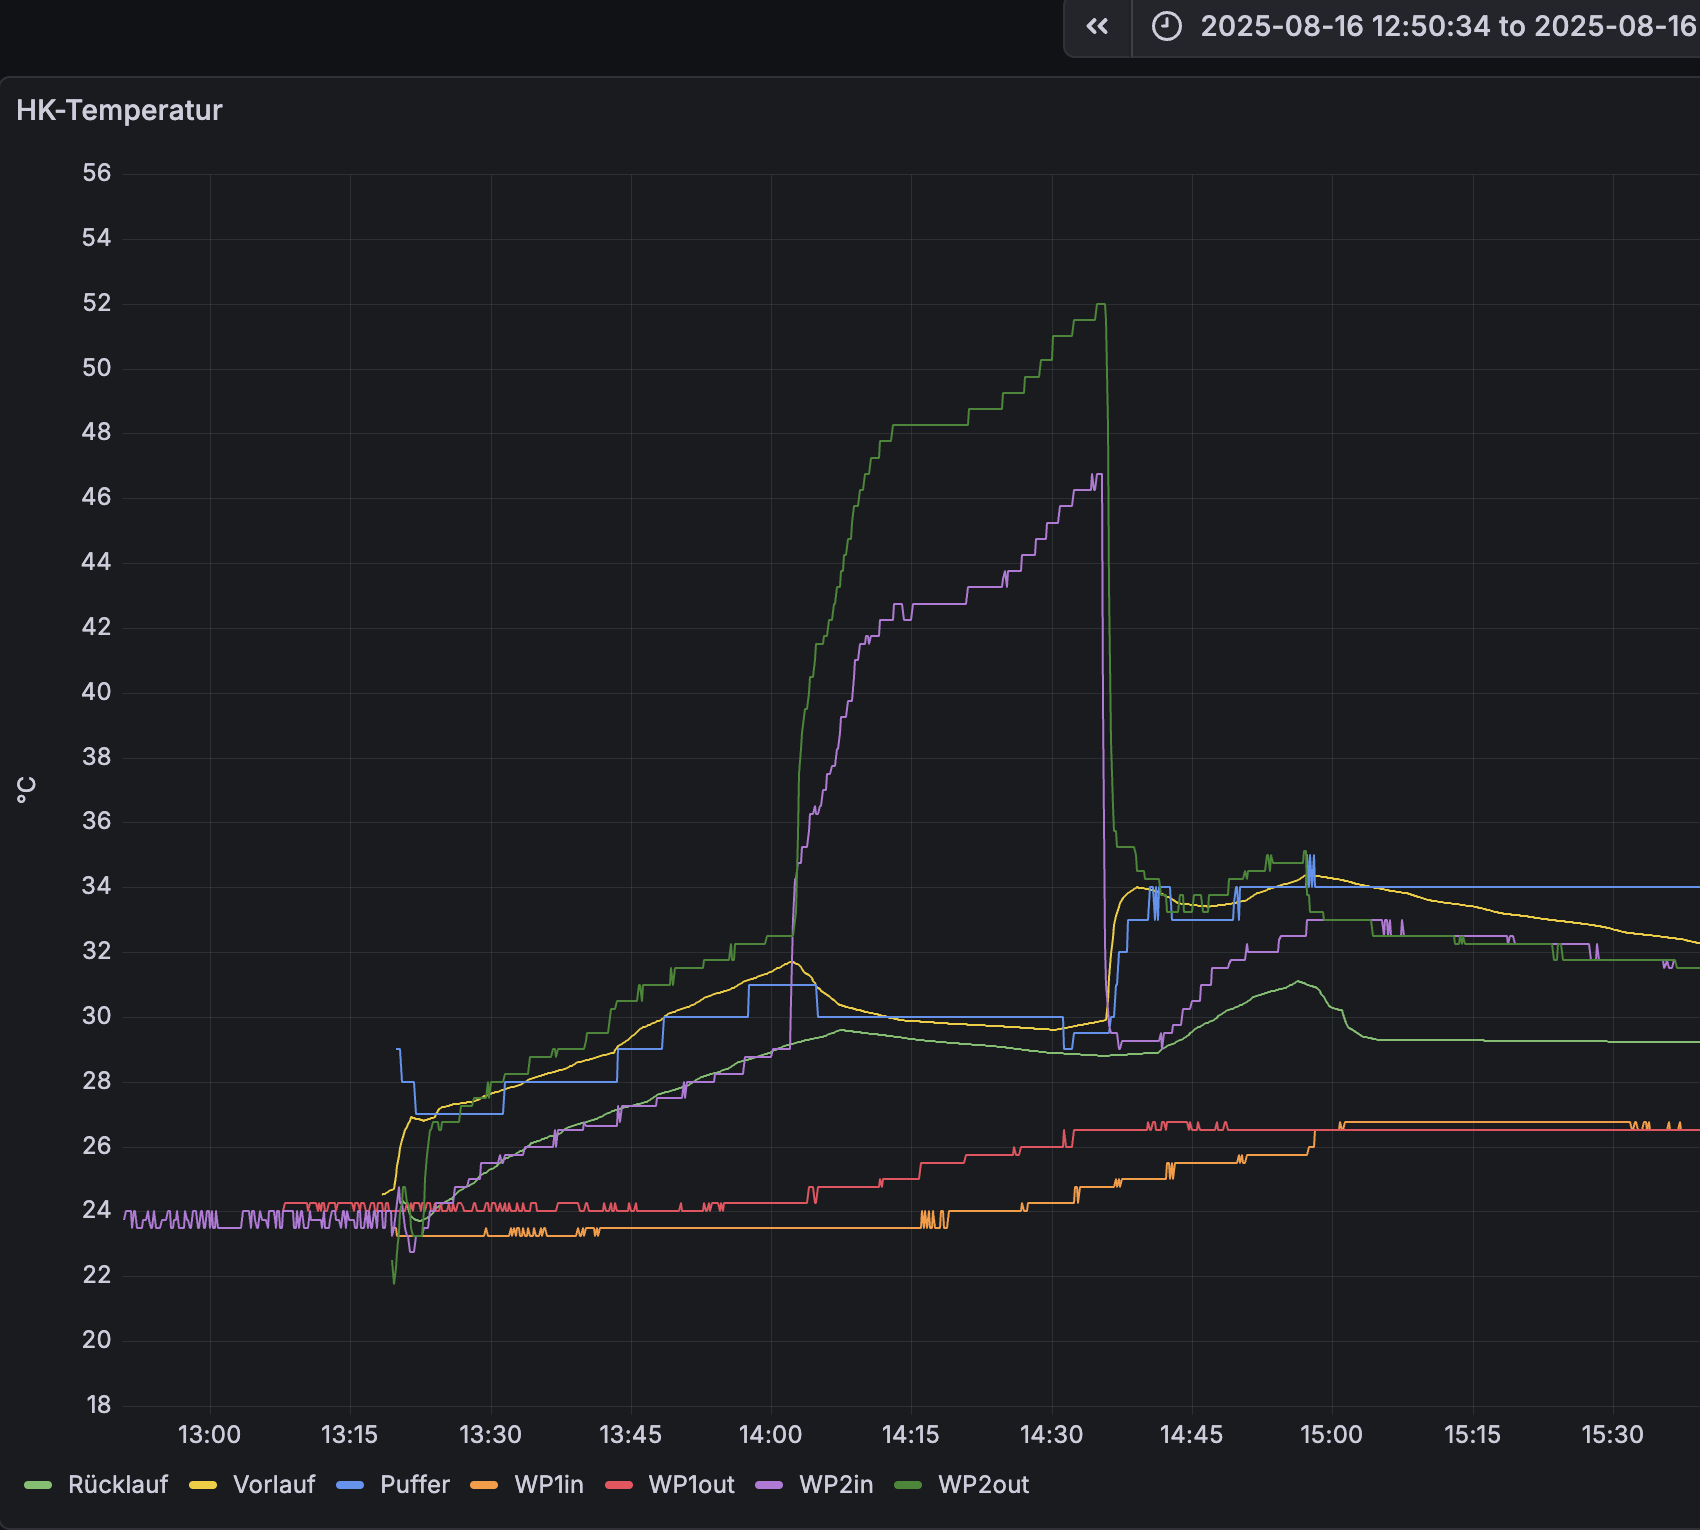
Task: Toggle Puffer series via legend label
Action: [x=414, y=1485]
